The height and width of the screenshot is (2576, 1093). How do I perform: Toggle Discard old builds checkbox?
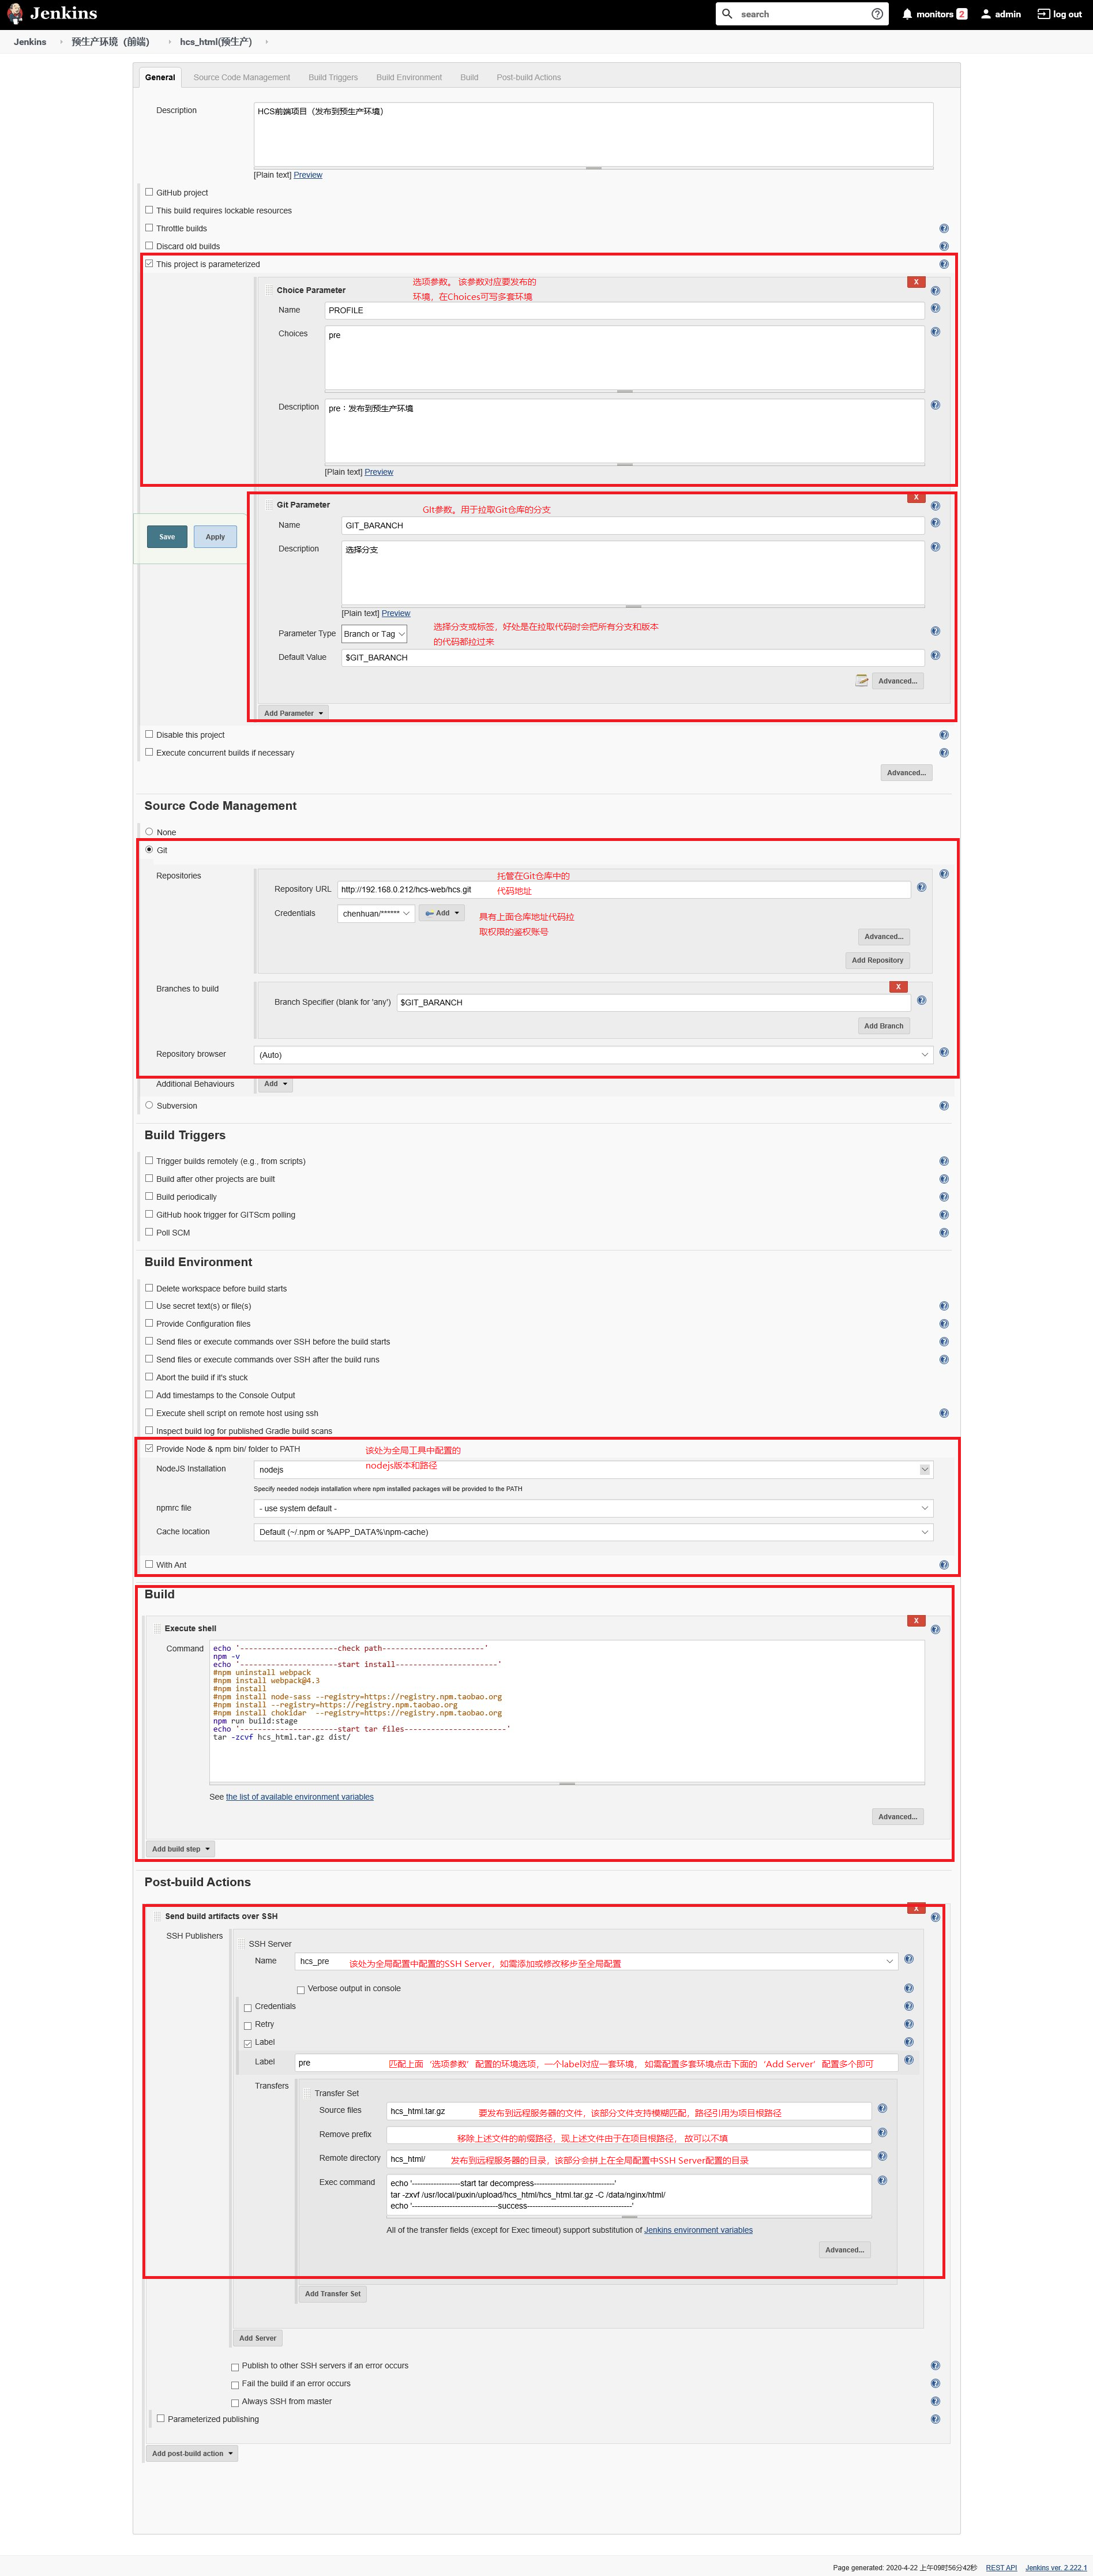tap(149, 246)
